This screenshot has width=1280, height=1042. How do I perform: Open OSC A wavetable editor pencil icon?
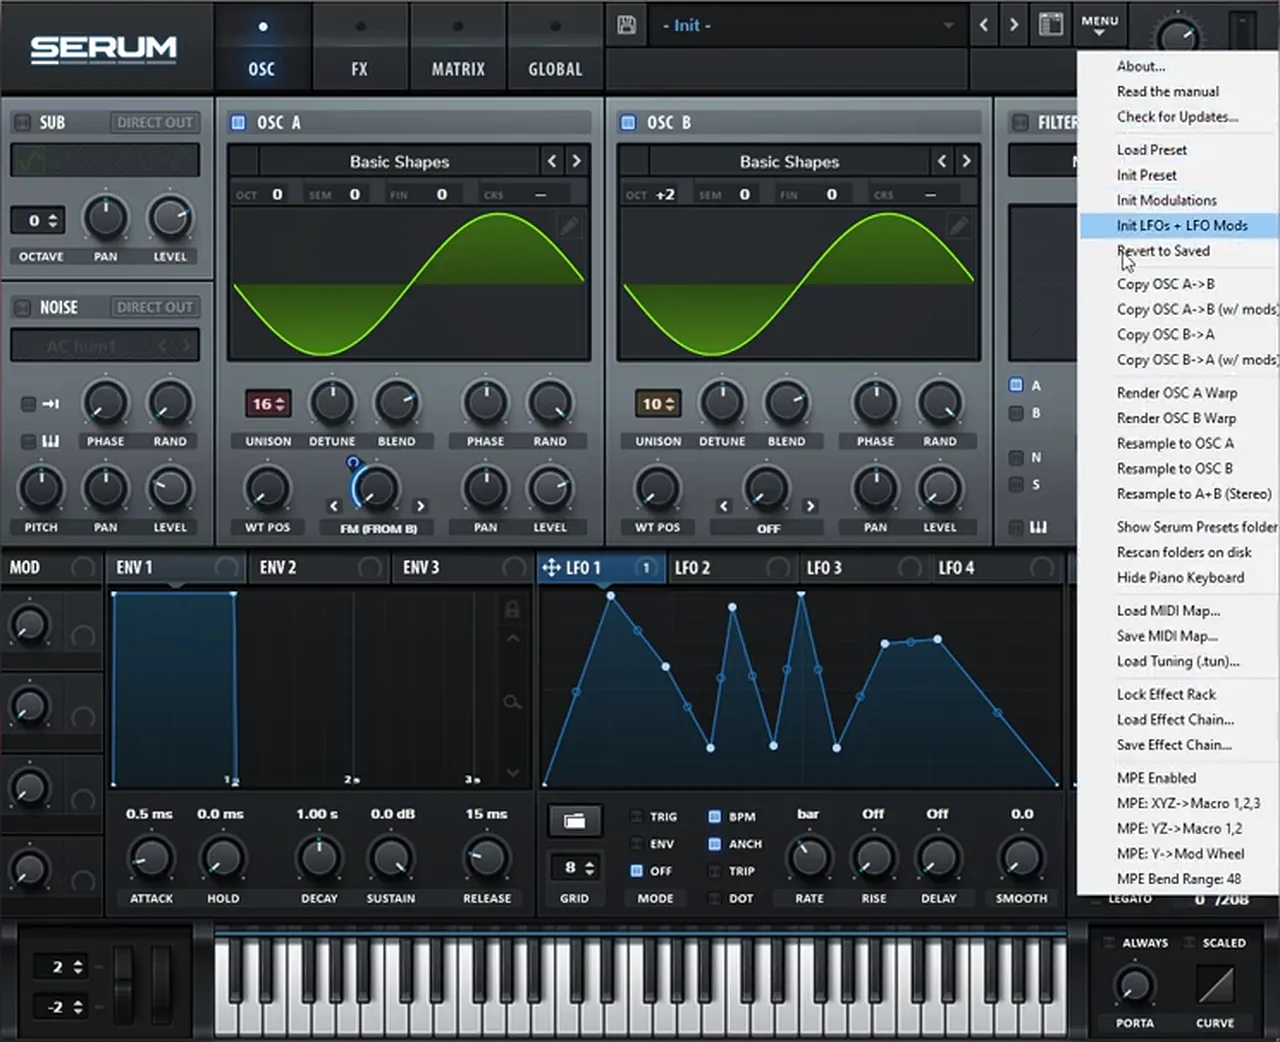tap(569, 226)
